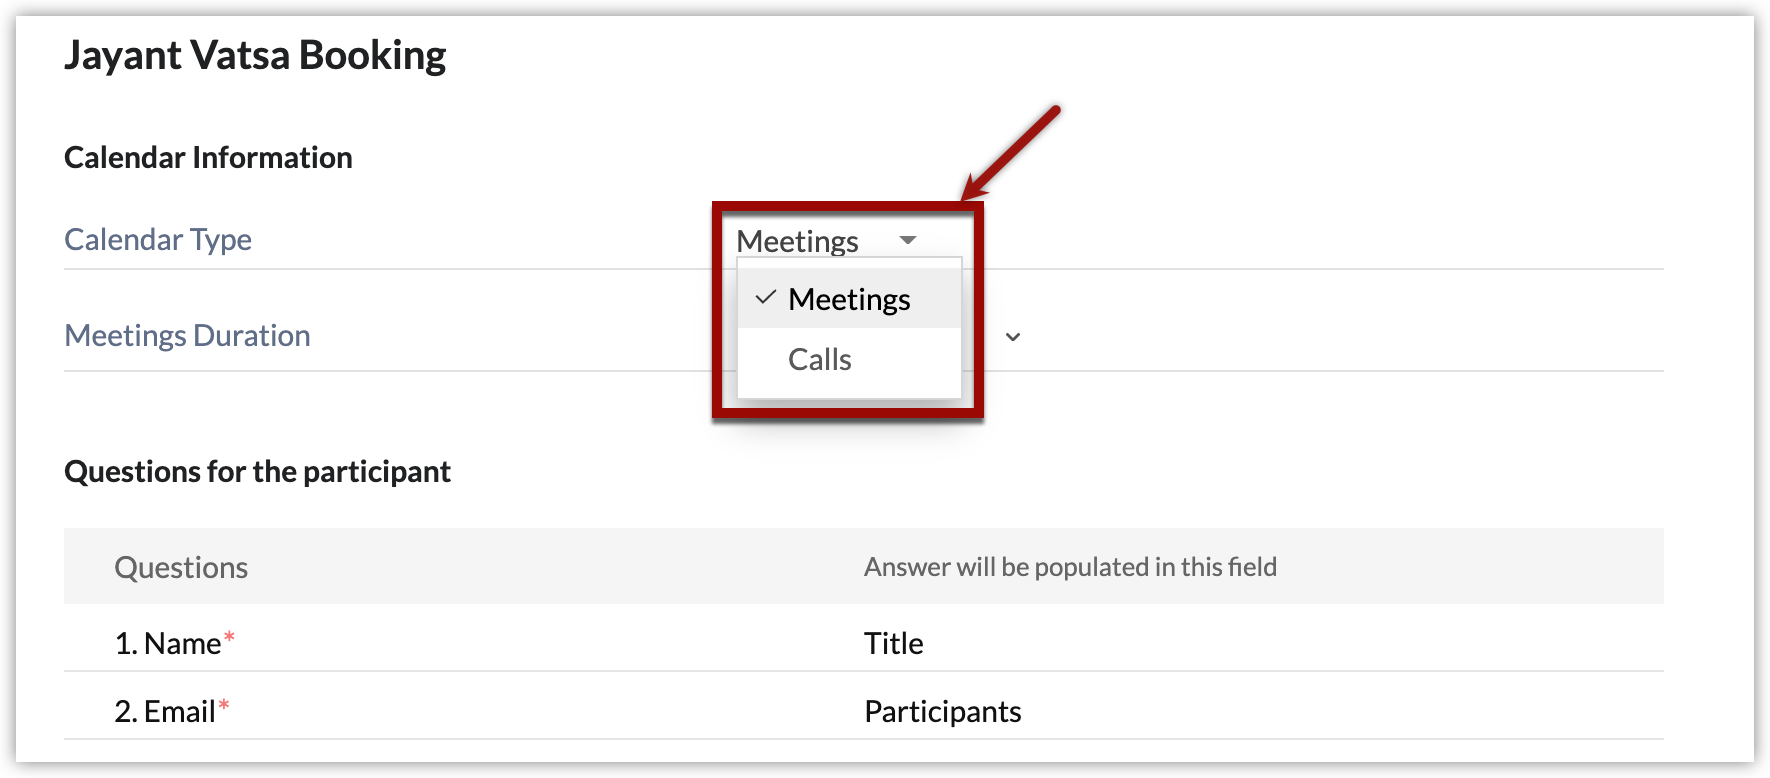Click the Questions column header
Viewport: 1770px width, 778px height.
point(181,568)
